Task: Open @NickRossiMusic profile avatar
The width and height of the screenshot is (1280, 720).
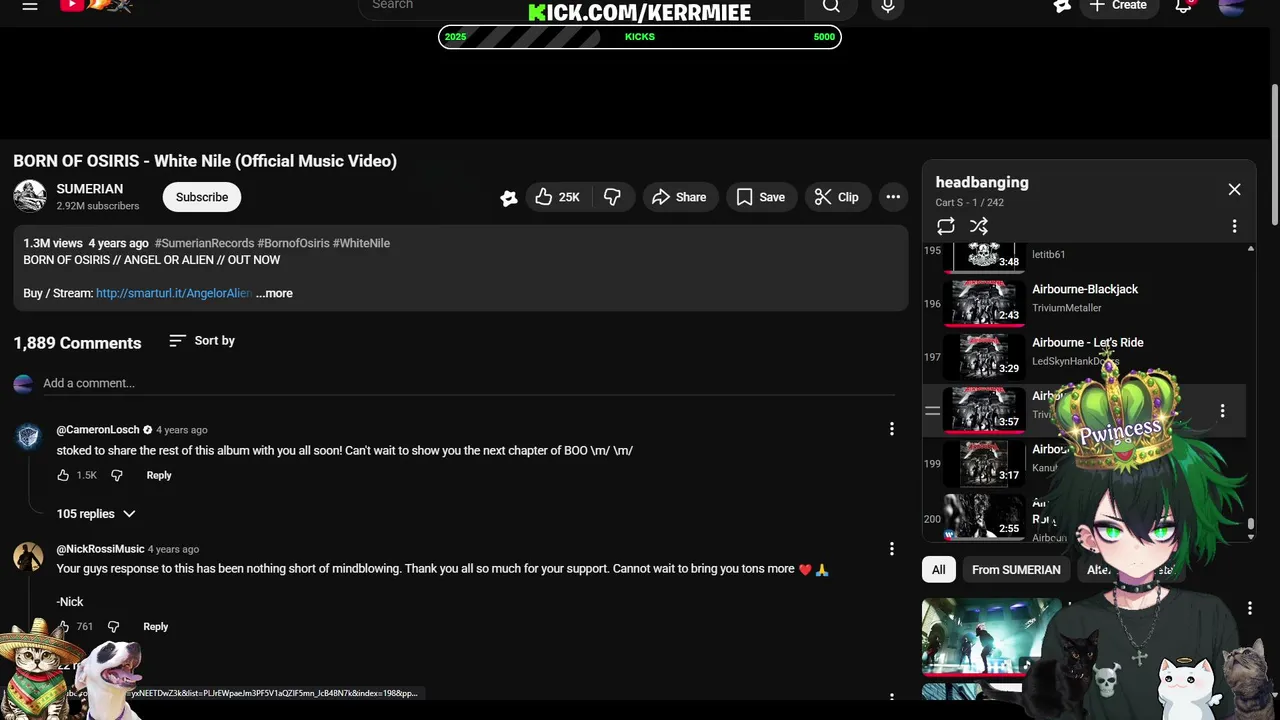Action: [28, 556]
